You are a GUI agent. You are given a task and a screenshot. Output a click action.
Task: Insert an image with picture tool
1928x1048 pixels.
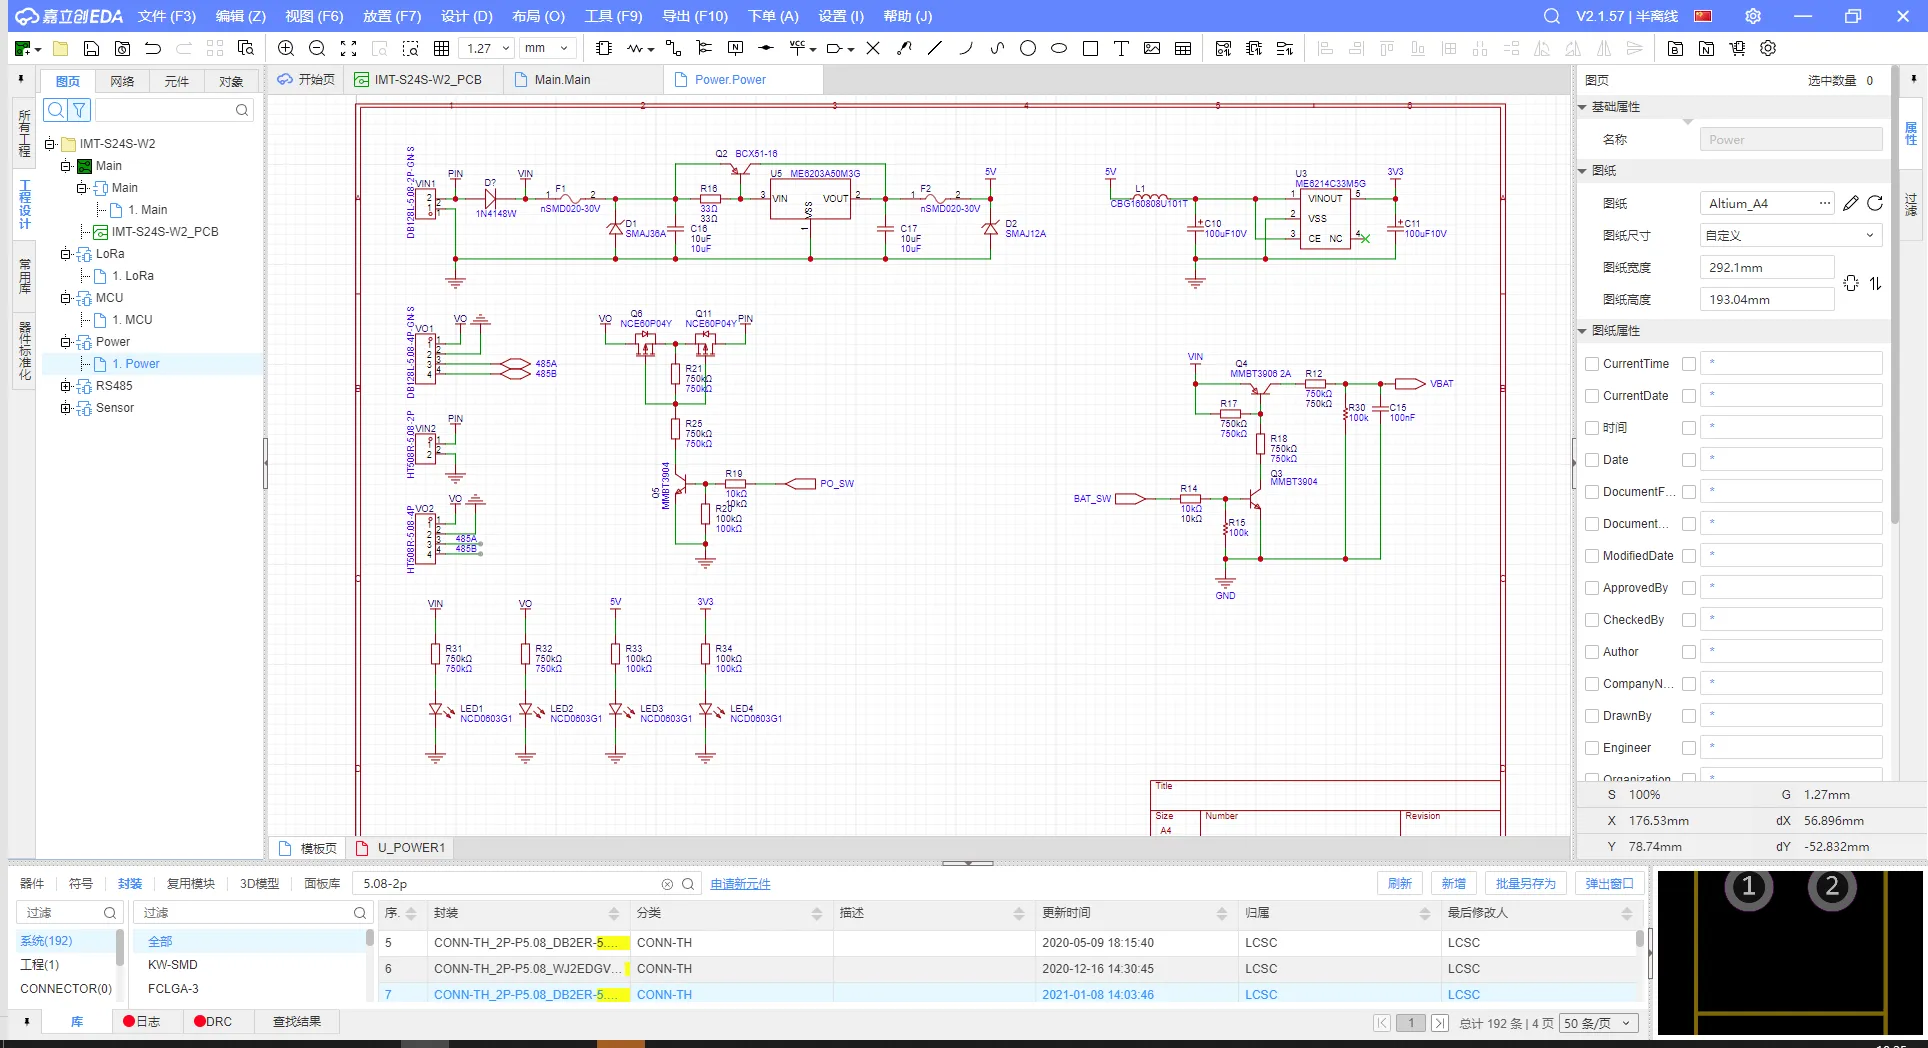coord(1152,48)
